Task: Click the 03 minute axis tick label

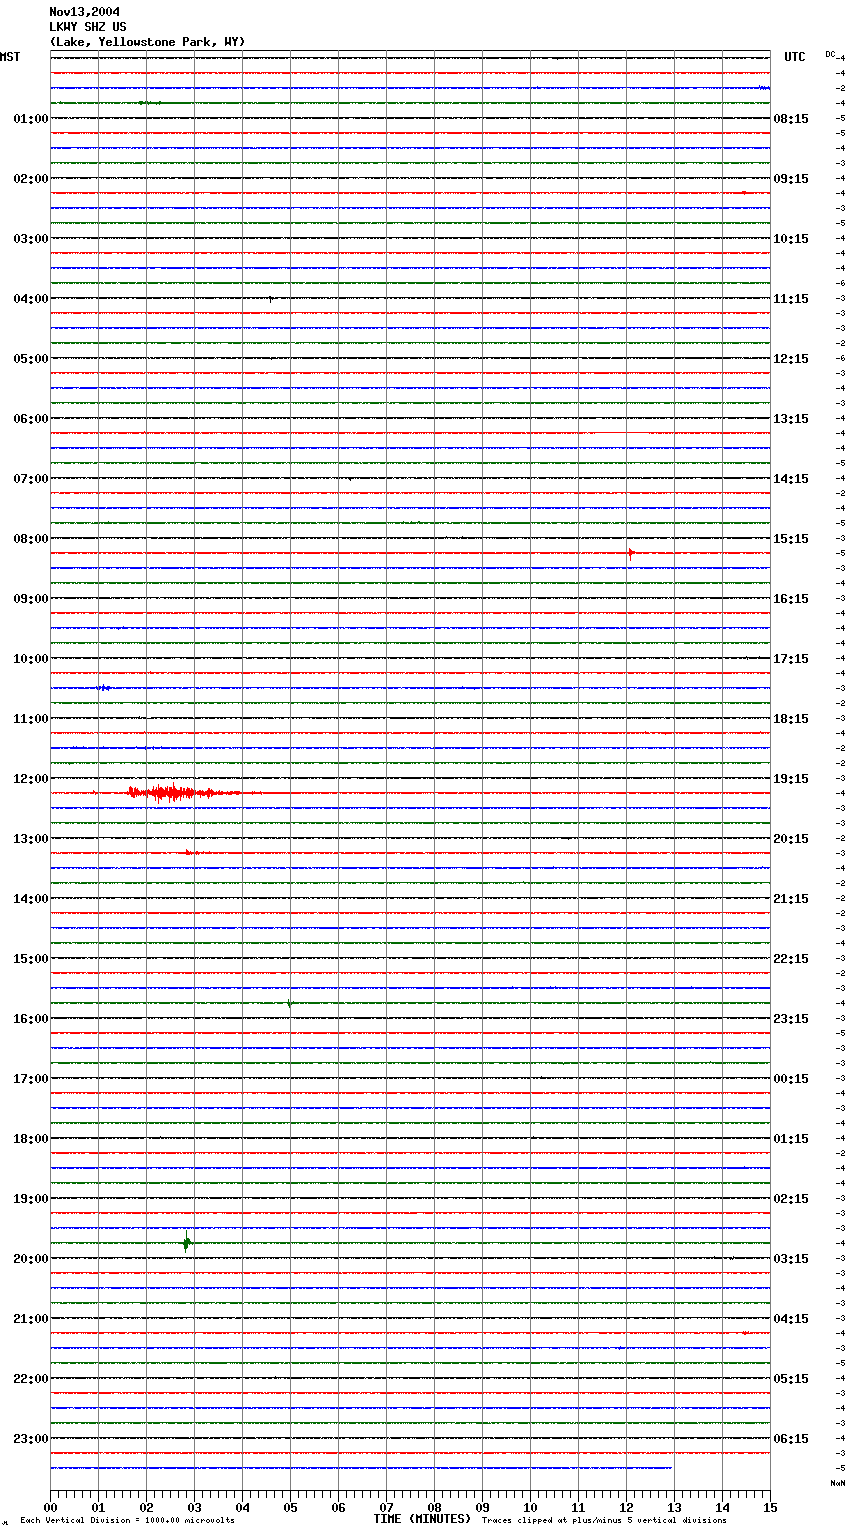Action: (x=194, y=1507)
